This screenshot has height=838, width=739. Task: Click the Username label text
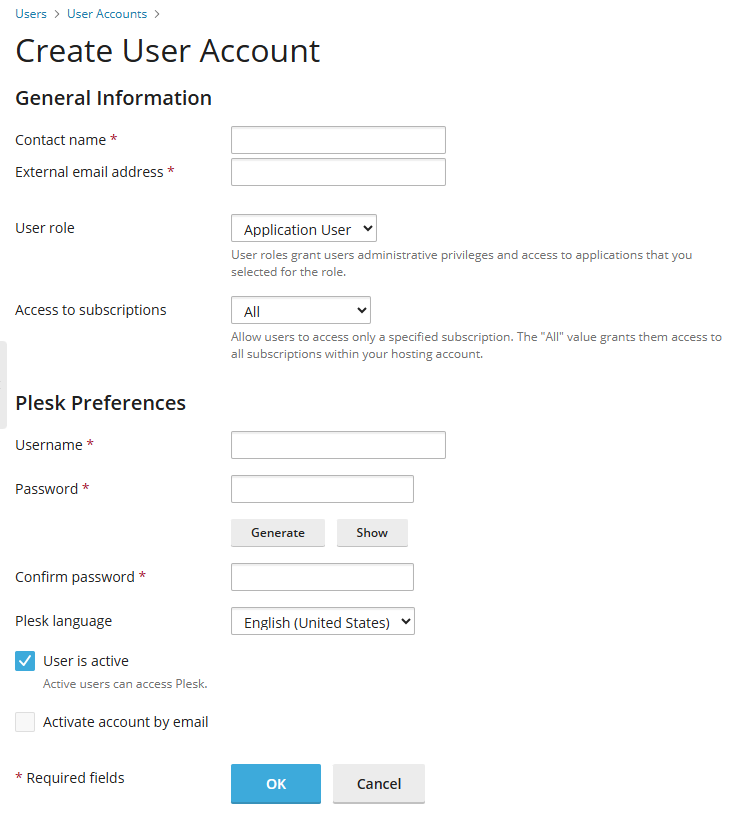[49, 445]
